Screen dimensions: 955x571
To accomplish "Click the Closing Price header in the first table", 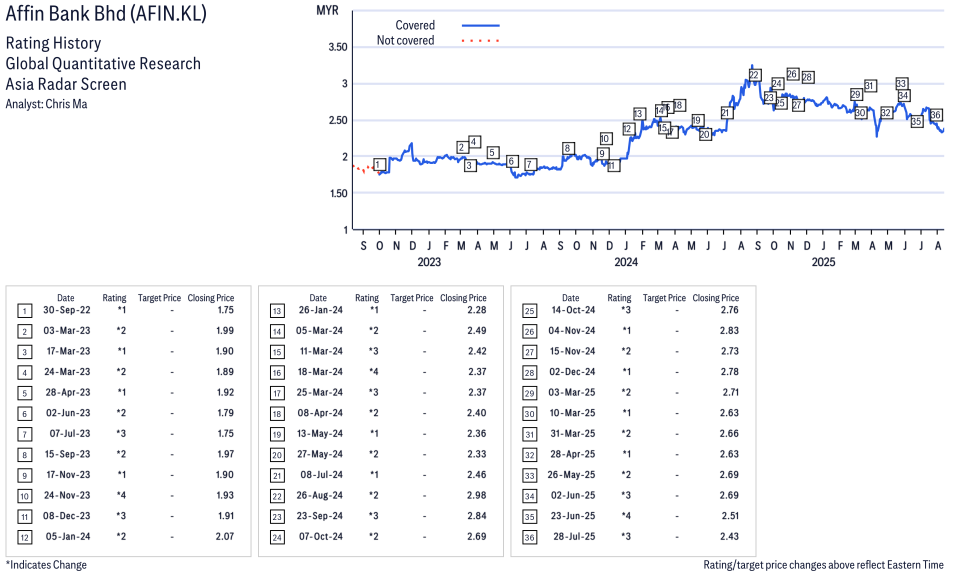I will [211, 298].
